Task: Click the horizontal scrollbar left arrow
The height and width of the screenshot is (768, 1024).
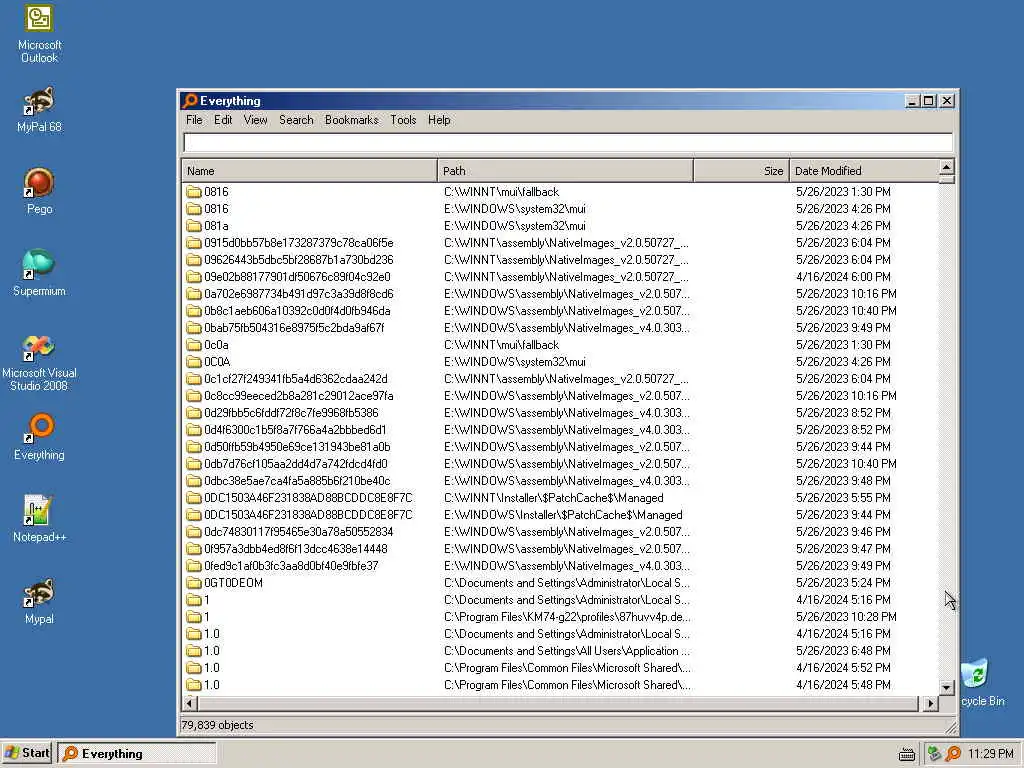Action: [x=190, y=704]
